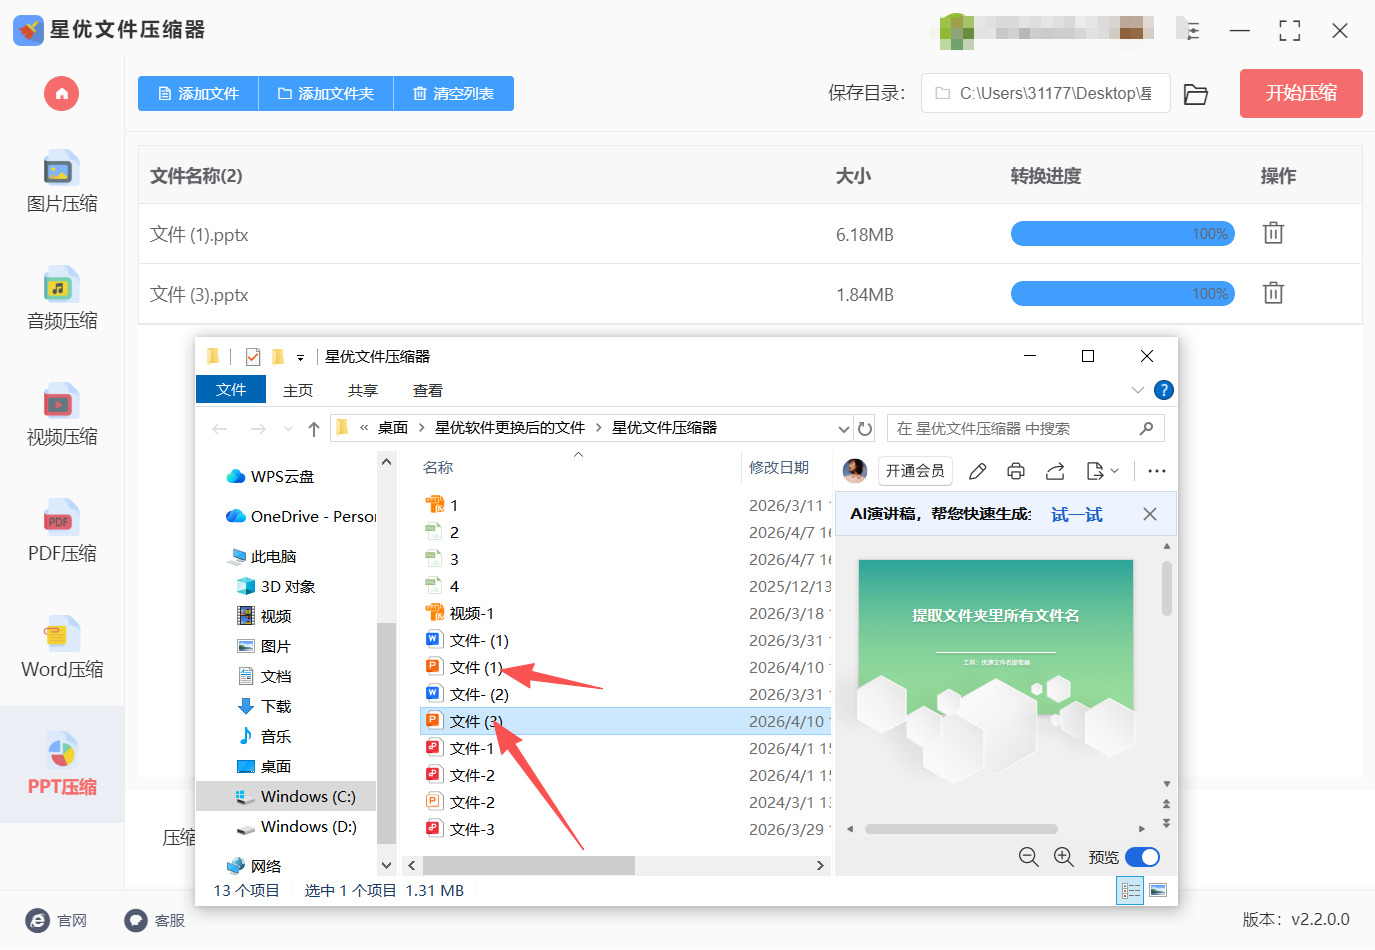Expand the address bar history dropdown

click(844, 429)
